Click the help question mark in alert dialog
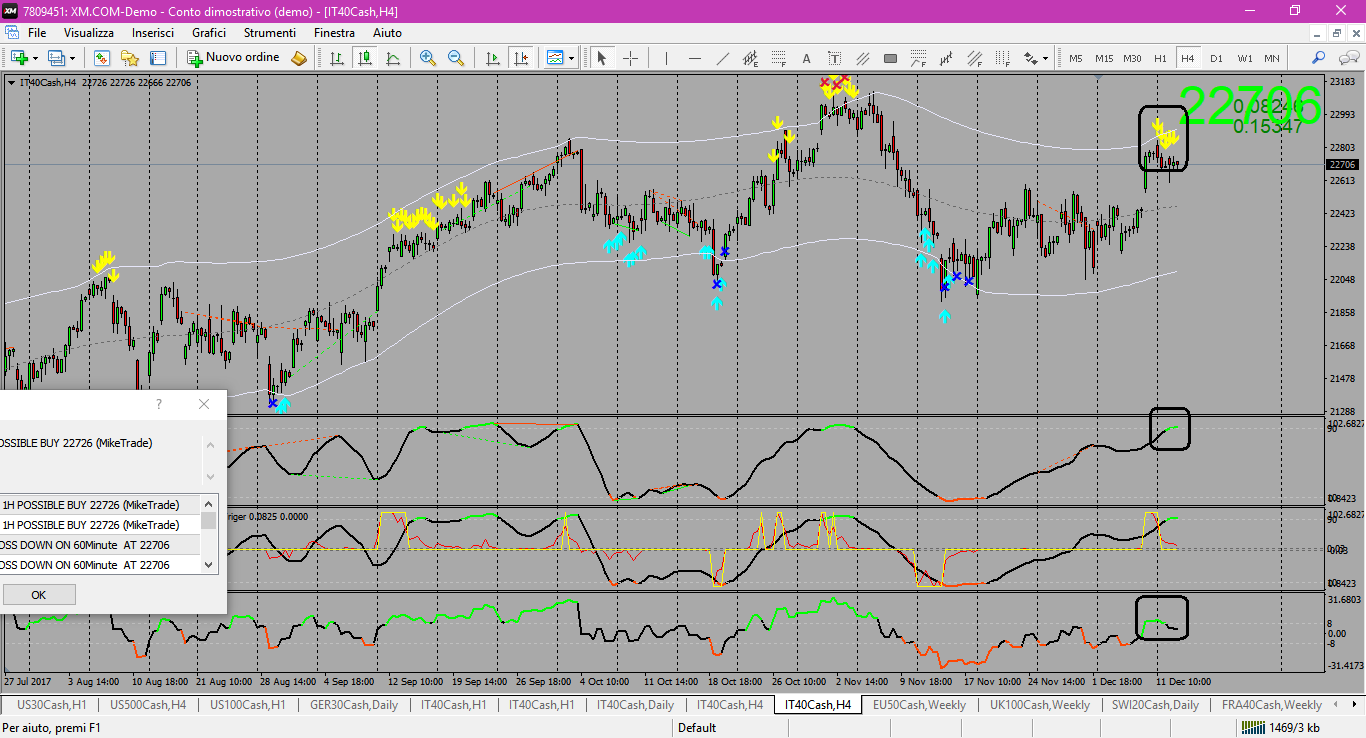Screen dimensions: 1366x738 tap(158, 404)
